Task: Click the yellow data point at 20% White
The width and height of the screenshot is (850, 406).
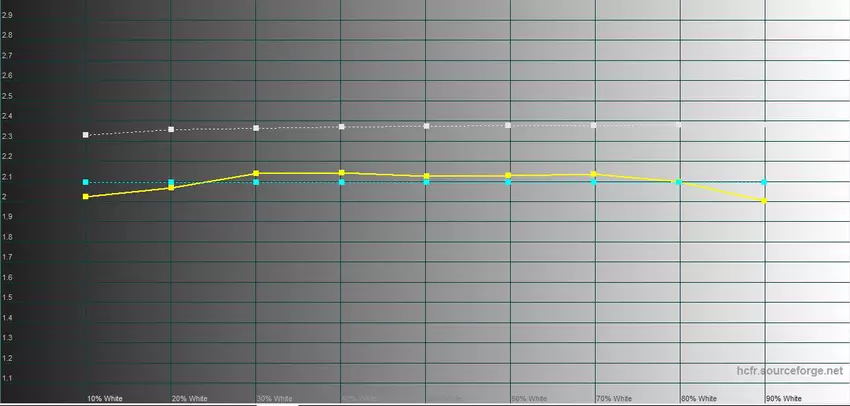Action: pyautogui.click(x=172, y=187)
